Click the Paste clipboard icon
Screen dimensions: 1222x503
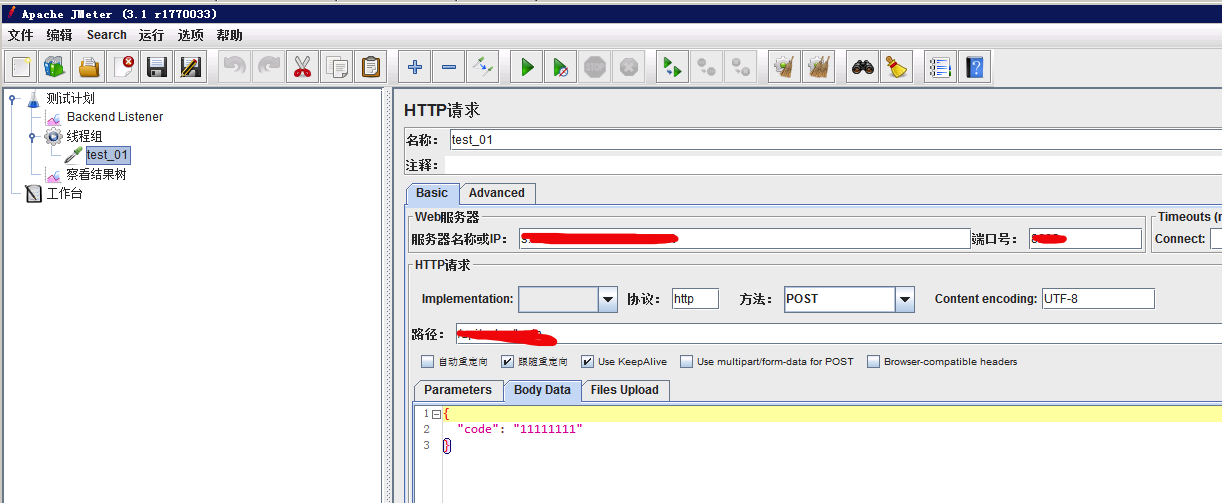click(371, 68)
